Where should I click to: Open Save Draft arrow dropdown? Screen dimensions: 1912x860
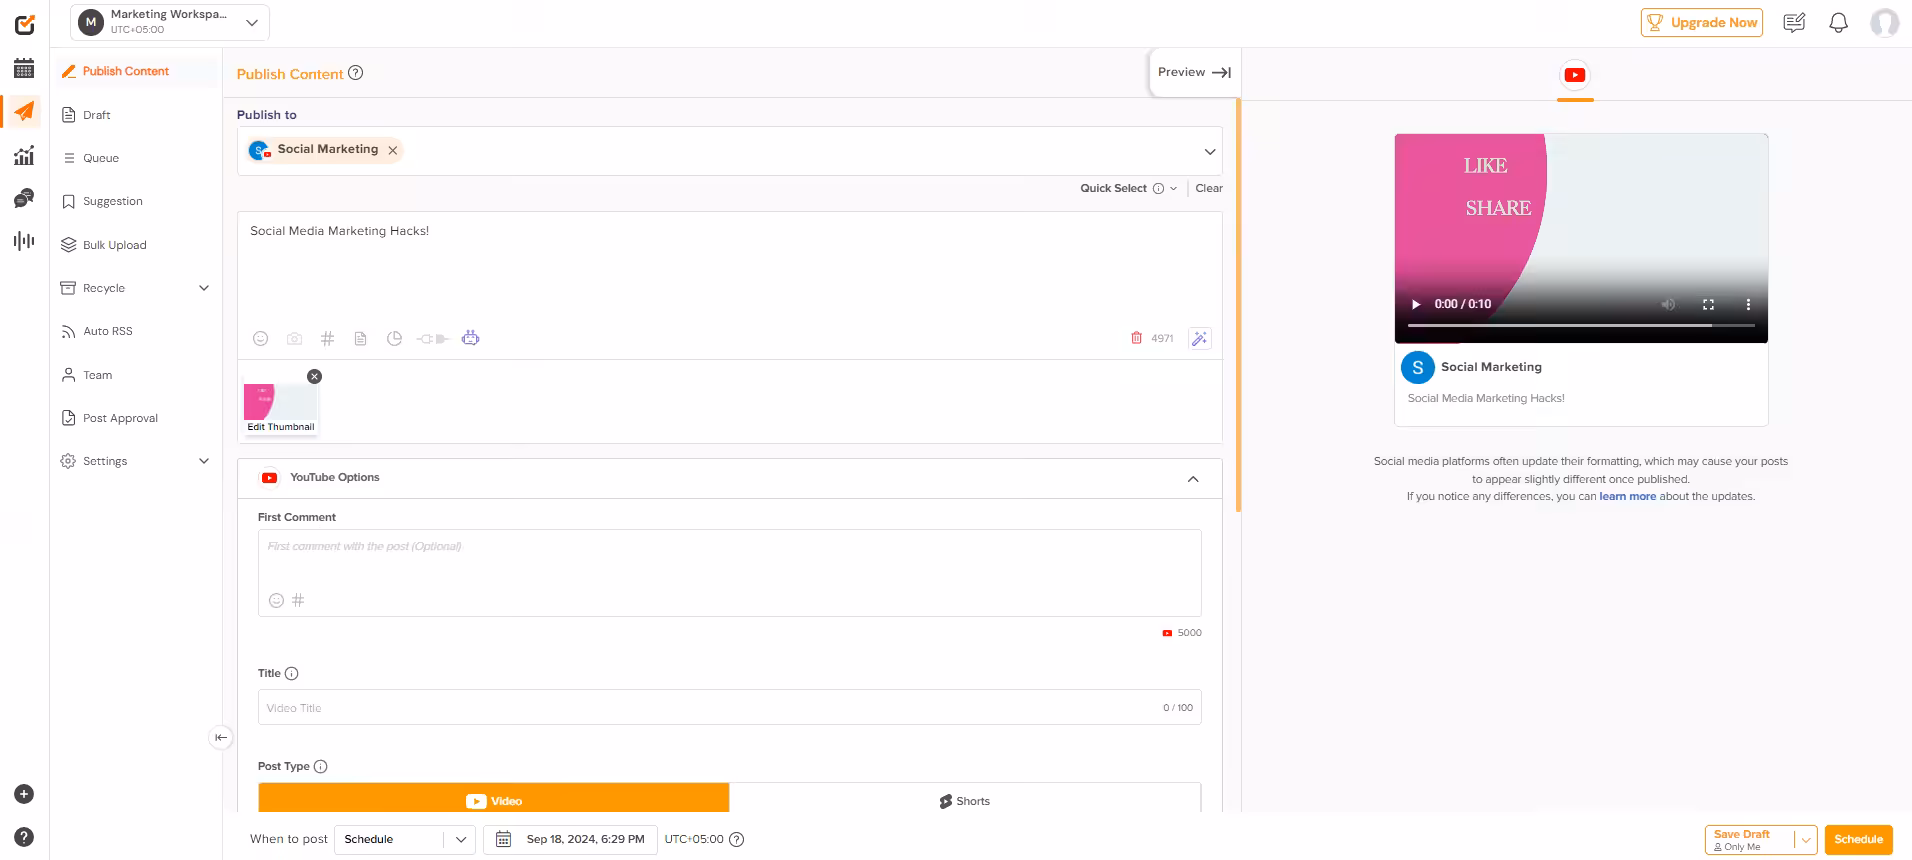[x=1805, y=840]
